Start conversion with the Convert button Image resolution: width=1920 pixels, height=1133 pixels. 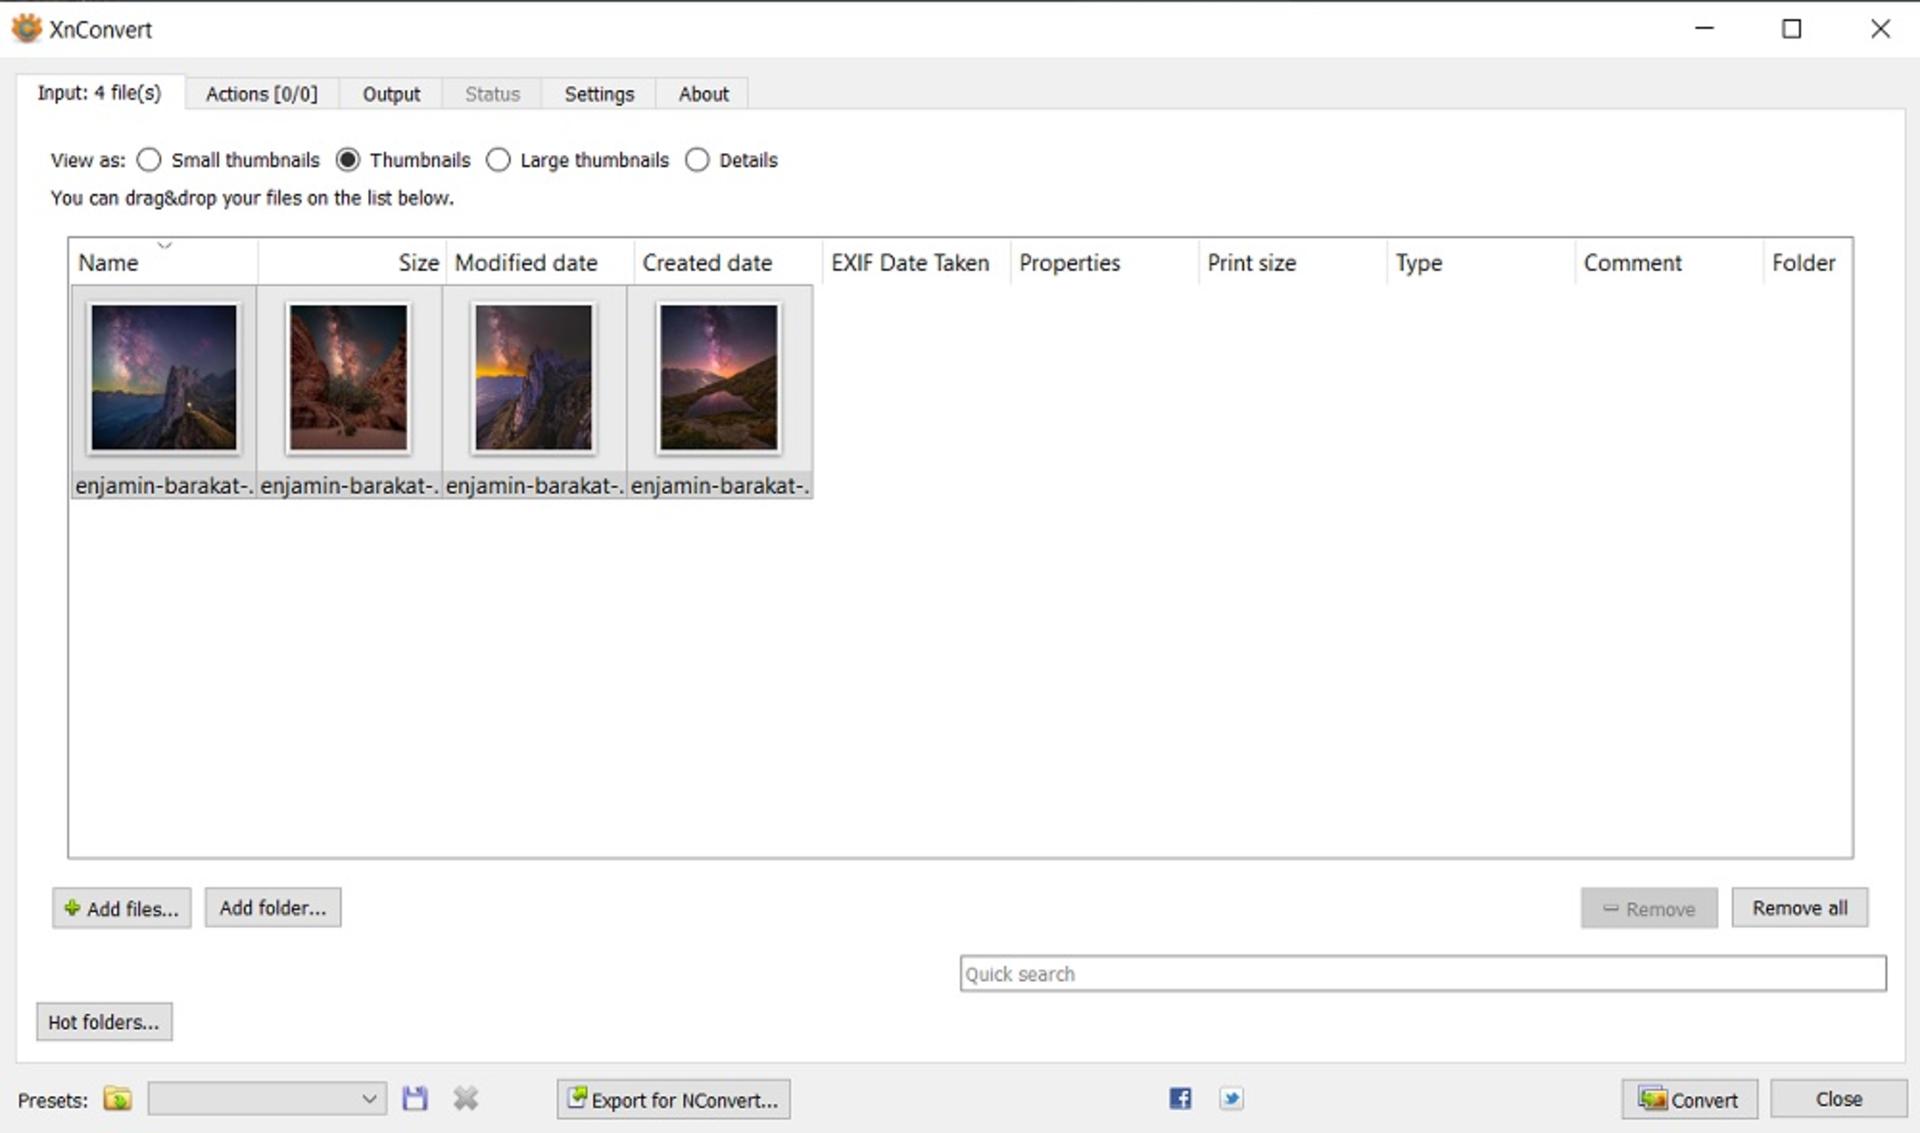pyautogui.click(x=1689, y=1099)
